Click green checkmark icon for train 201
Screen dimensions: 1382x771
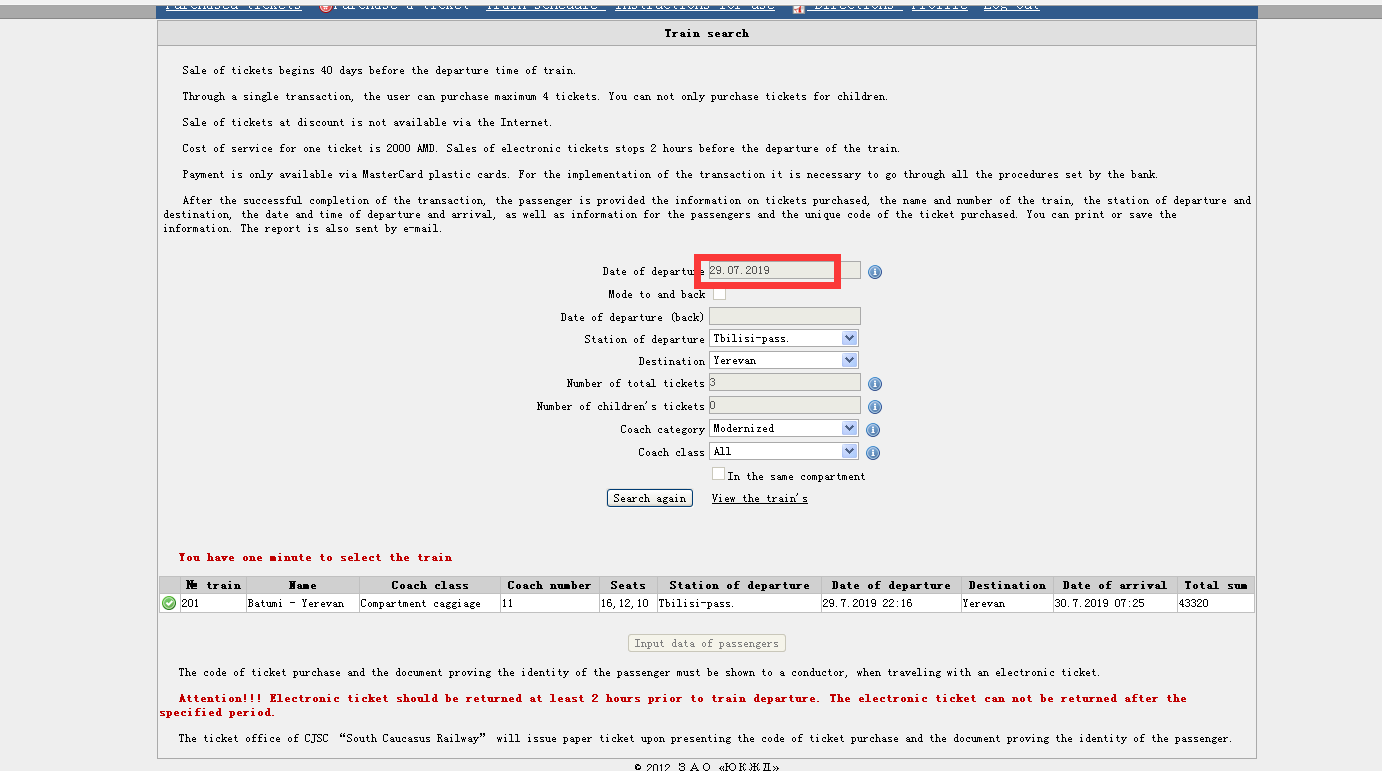(169, 603)
